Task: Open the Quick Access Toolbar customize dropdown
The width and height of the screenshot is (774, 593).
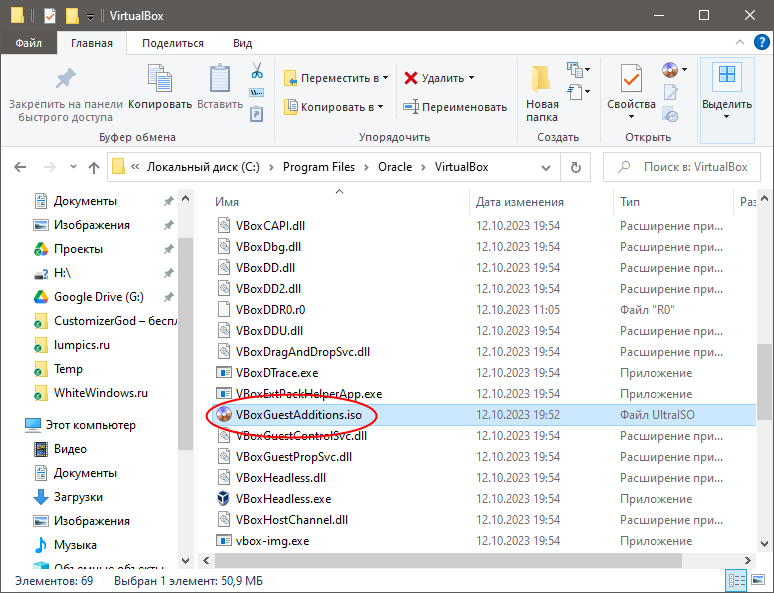Action: tap(90, 17)
